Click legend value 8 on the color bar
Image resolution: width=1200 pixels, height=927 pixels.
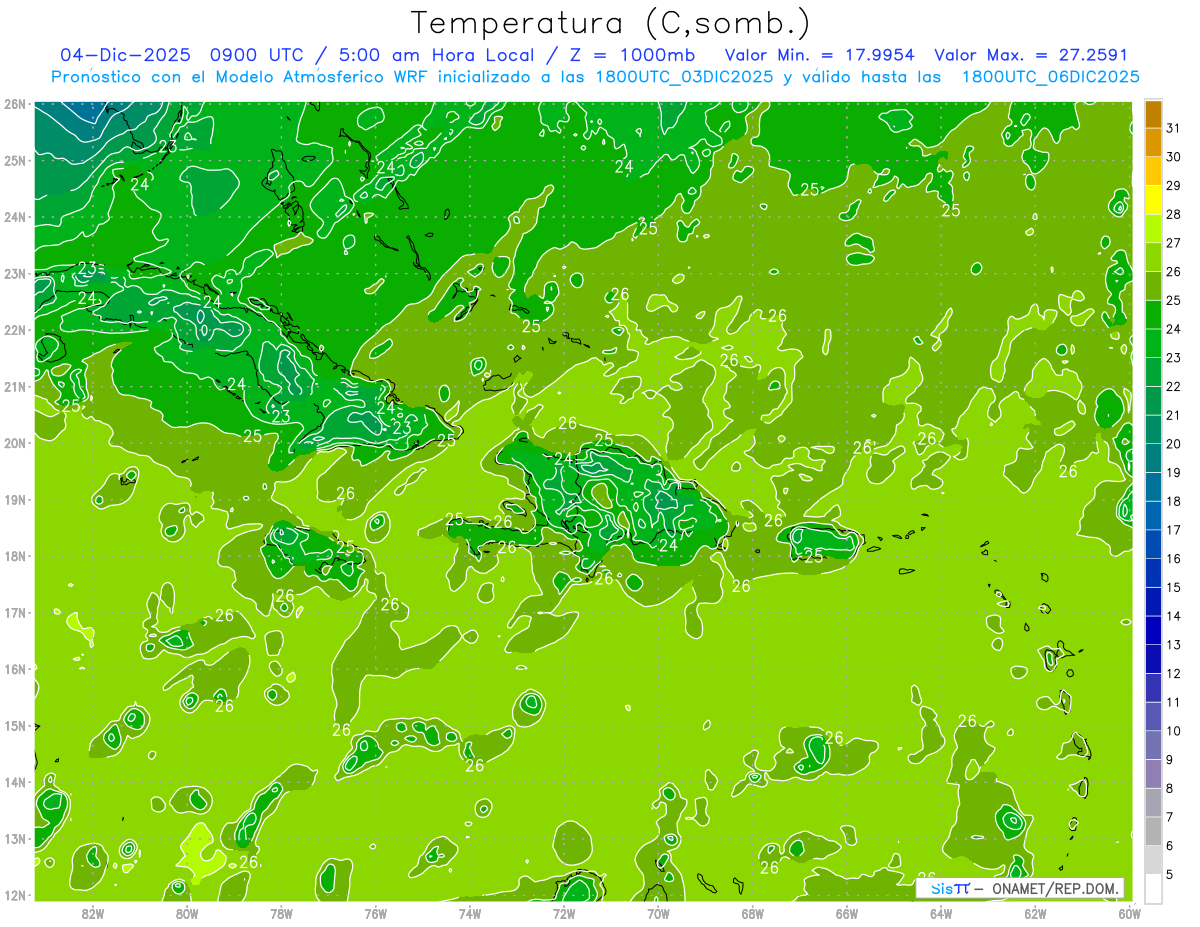(x=1169, y=788)
